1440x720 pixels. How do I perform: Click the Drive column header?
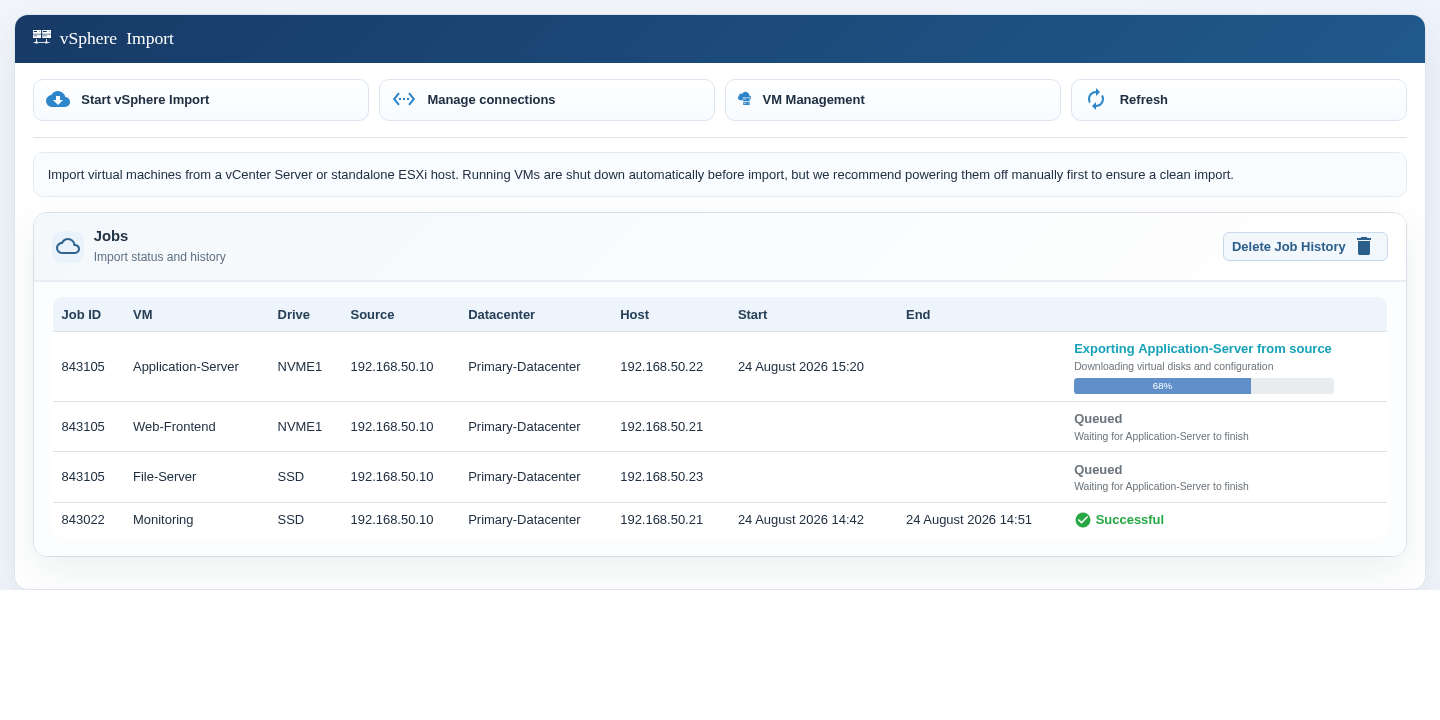pyautogui.click(x=294, y=314)
